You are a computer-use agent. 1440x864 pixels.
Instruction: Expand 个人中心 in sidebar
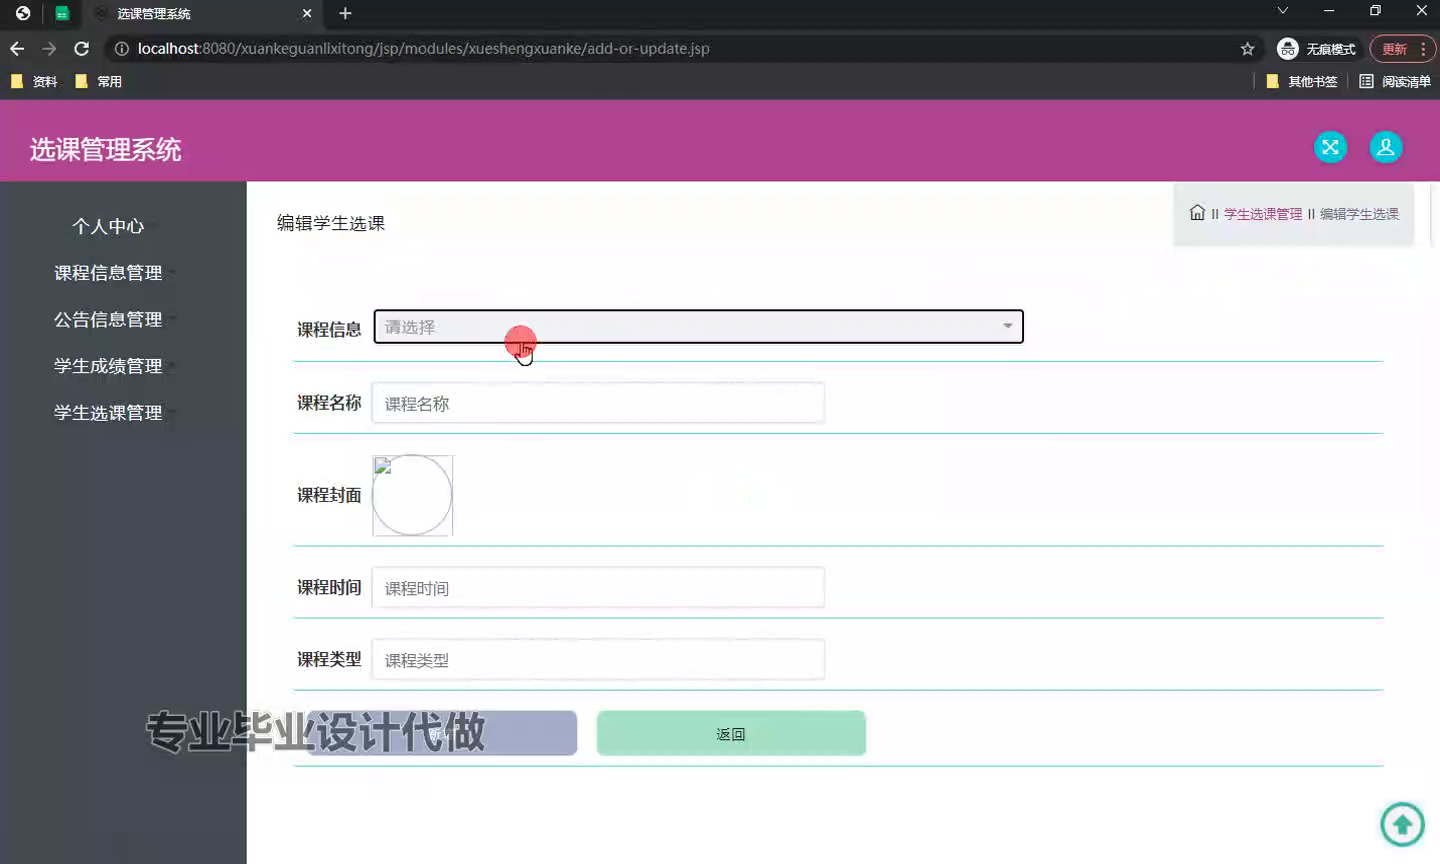(108, 226)
